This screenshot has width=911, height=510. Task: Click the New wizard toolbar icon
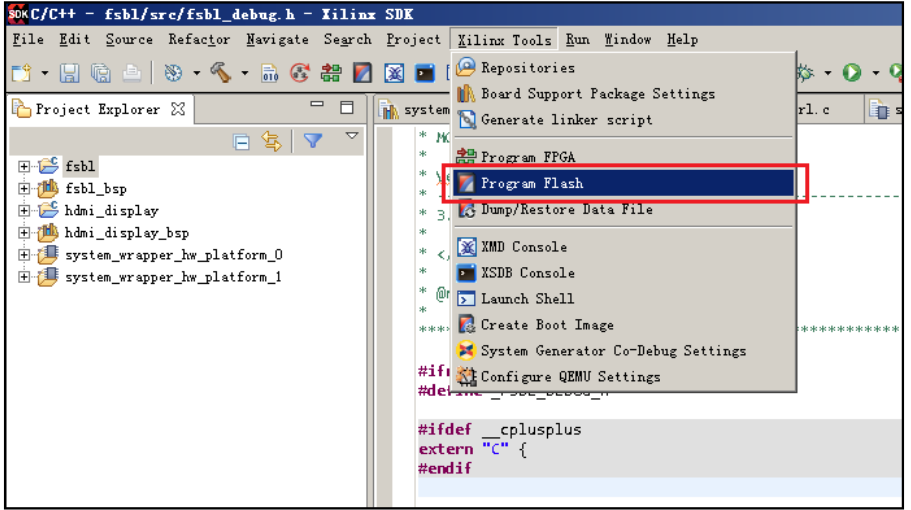tap(21, 73)
